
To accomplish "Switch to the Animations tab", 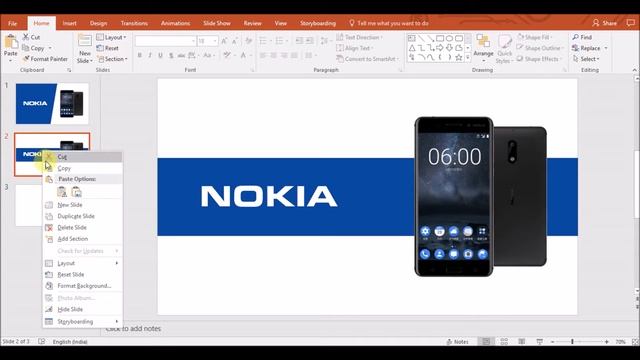I will click(176, 23).
